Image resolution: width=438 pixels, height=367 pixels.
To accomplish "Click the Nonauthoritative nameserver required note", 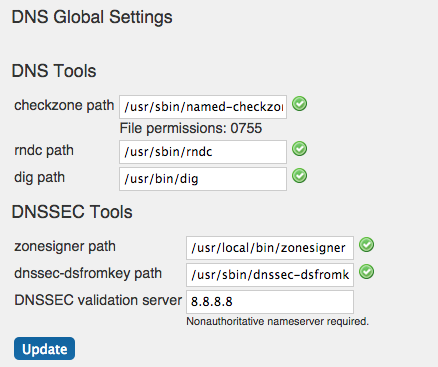I will (277, 321).
